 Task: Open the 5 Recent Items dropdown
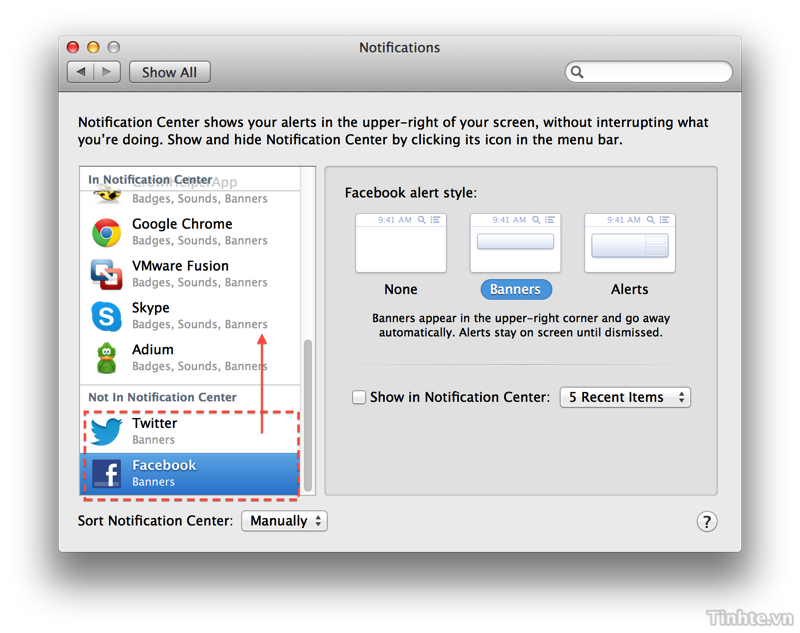point(625,397)
